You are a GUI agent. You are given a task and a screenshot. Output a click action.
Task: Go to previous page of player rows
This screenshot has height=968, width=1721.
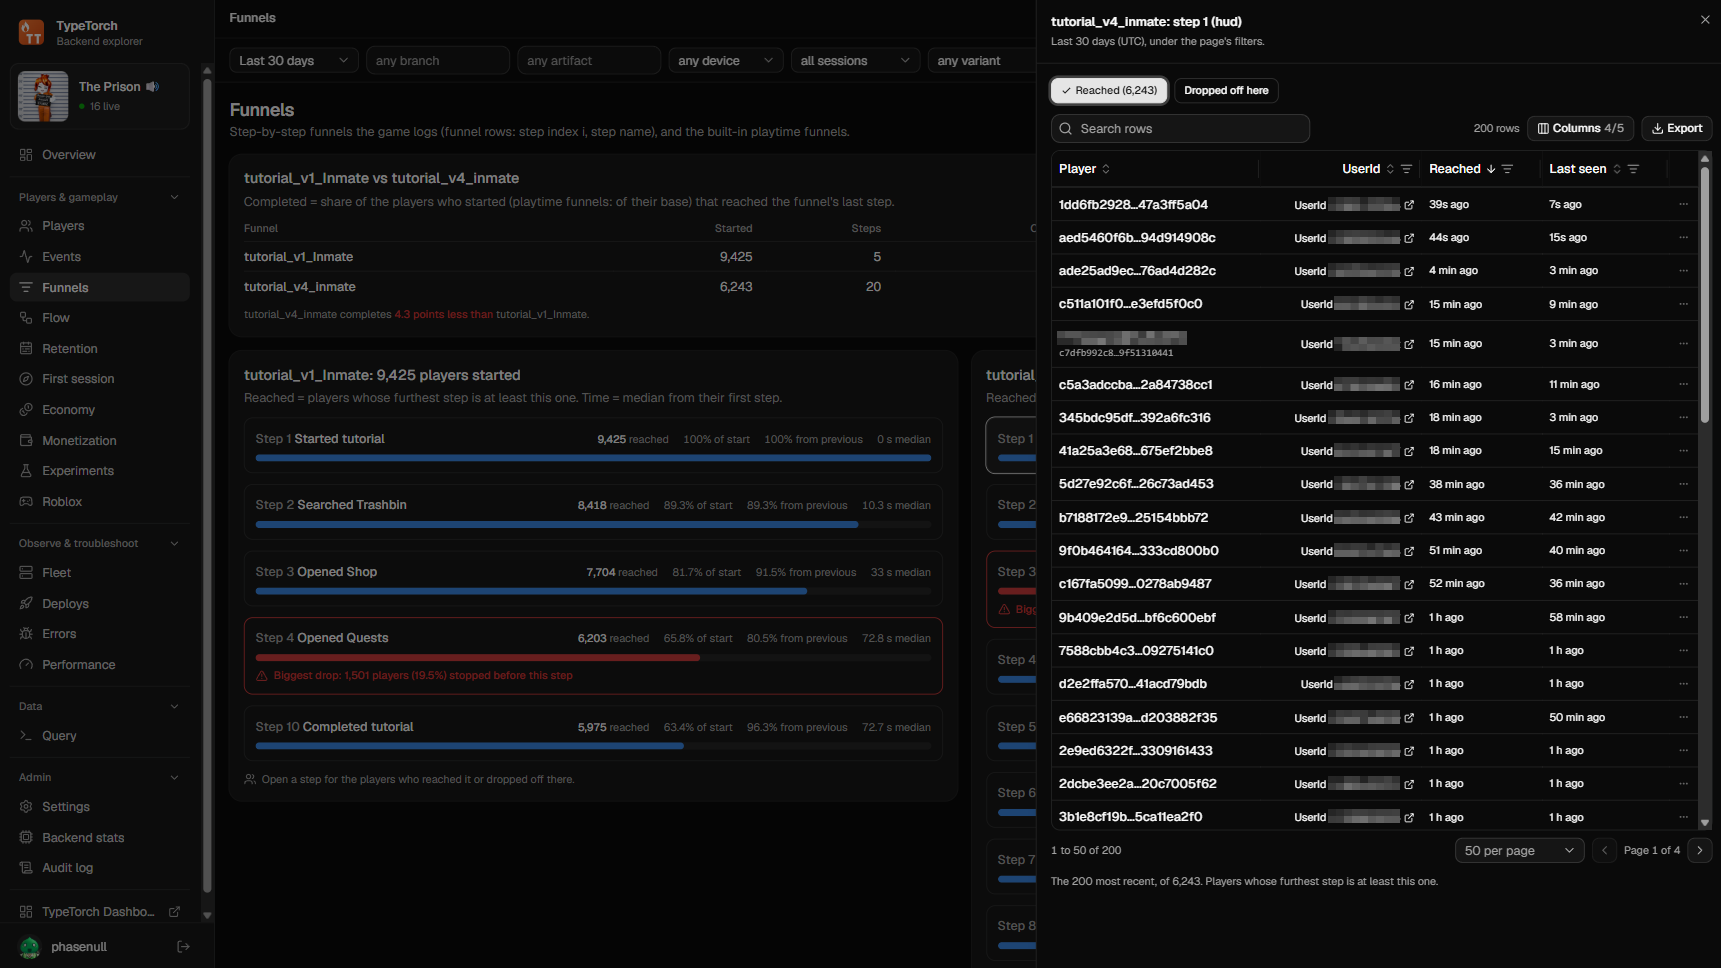click(x=1604, y=850)
